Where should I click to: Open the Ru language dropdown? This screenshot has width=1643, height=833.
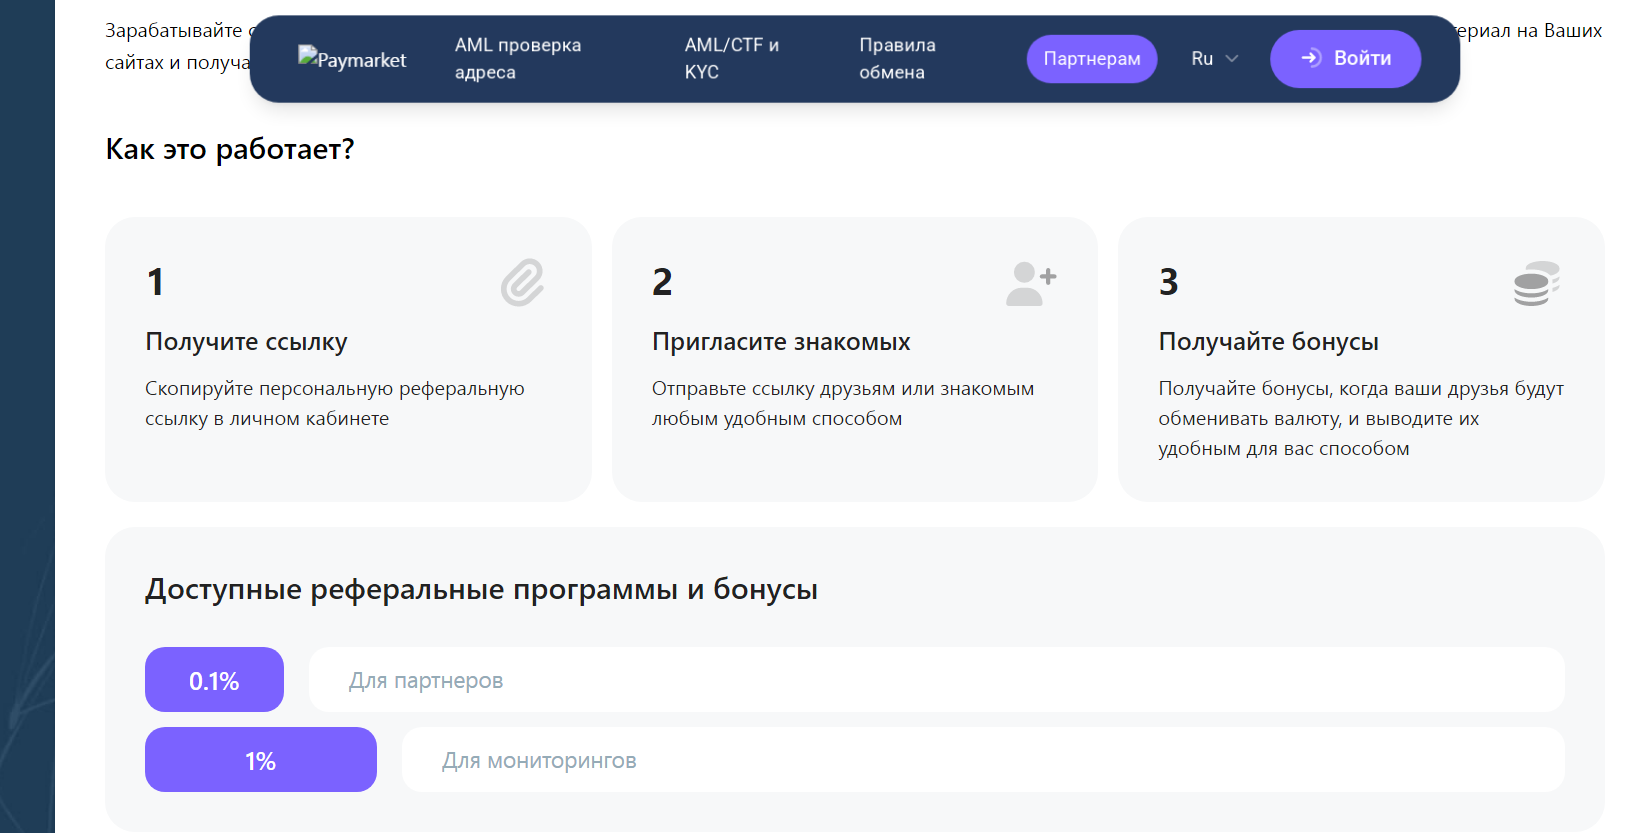1214,59
